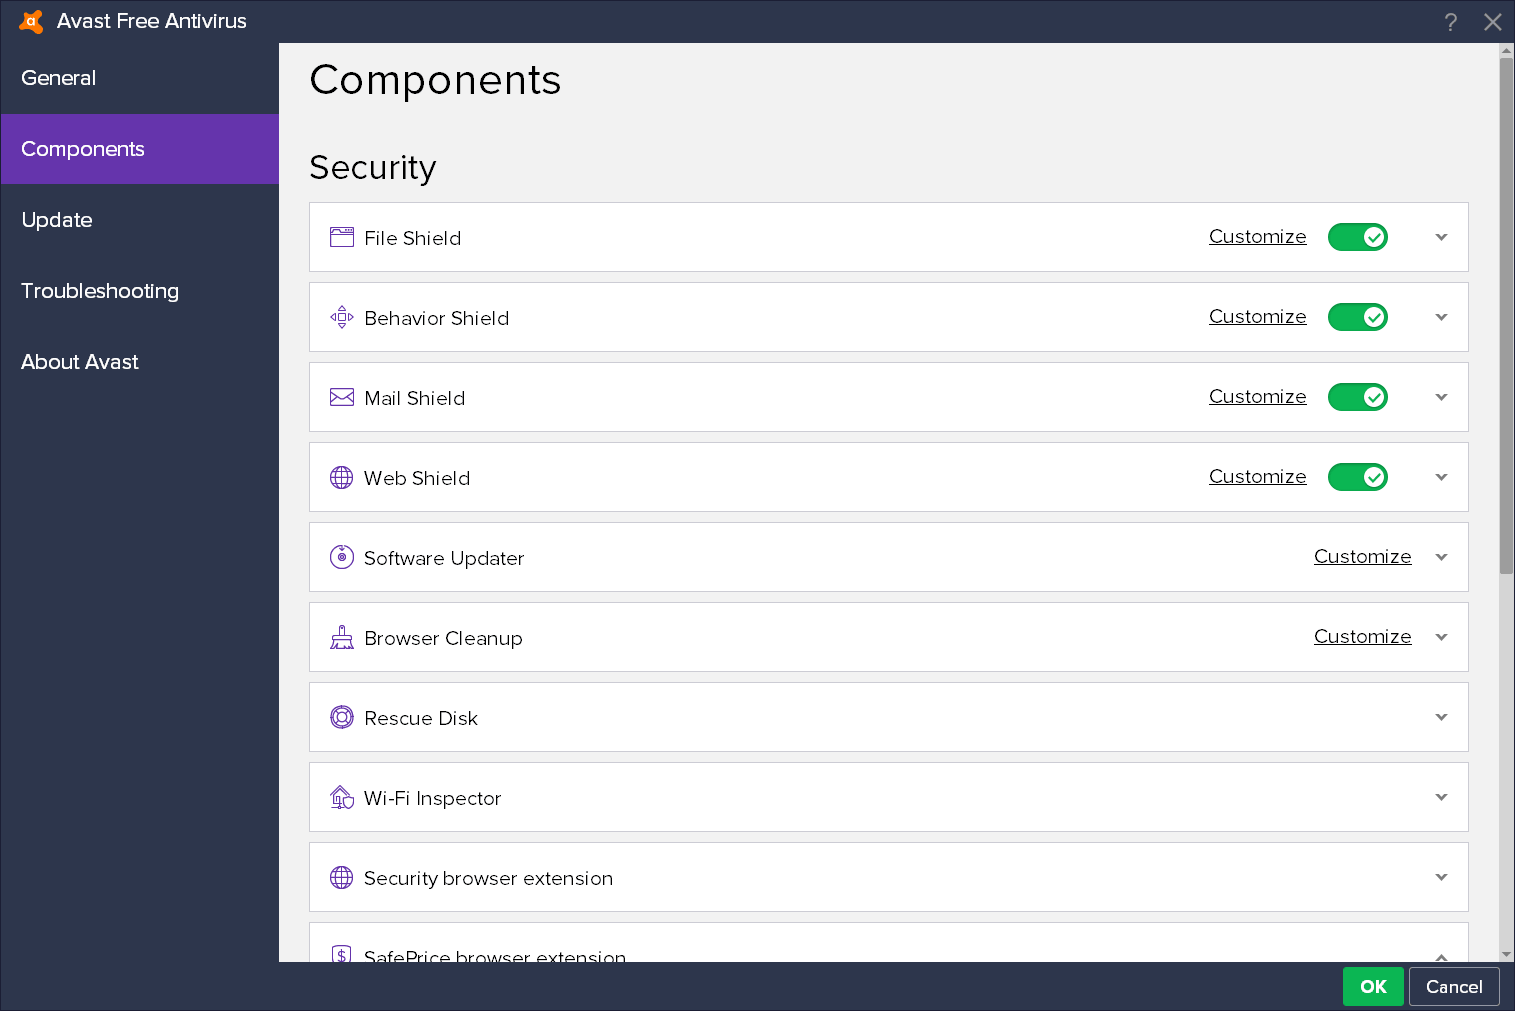Expand the Web Shield chevron

(1441, 477)
